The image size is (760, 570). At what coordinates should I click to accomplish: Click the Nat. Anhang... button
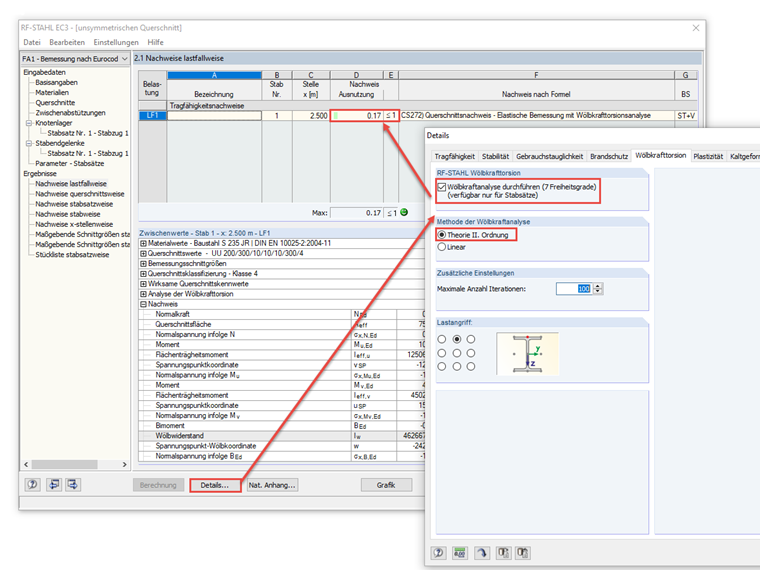272,485
